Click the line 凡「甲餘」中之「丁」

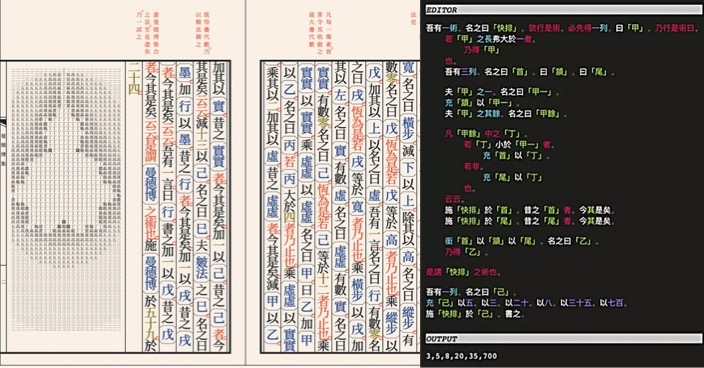click(x=486, y=133)
